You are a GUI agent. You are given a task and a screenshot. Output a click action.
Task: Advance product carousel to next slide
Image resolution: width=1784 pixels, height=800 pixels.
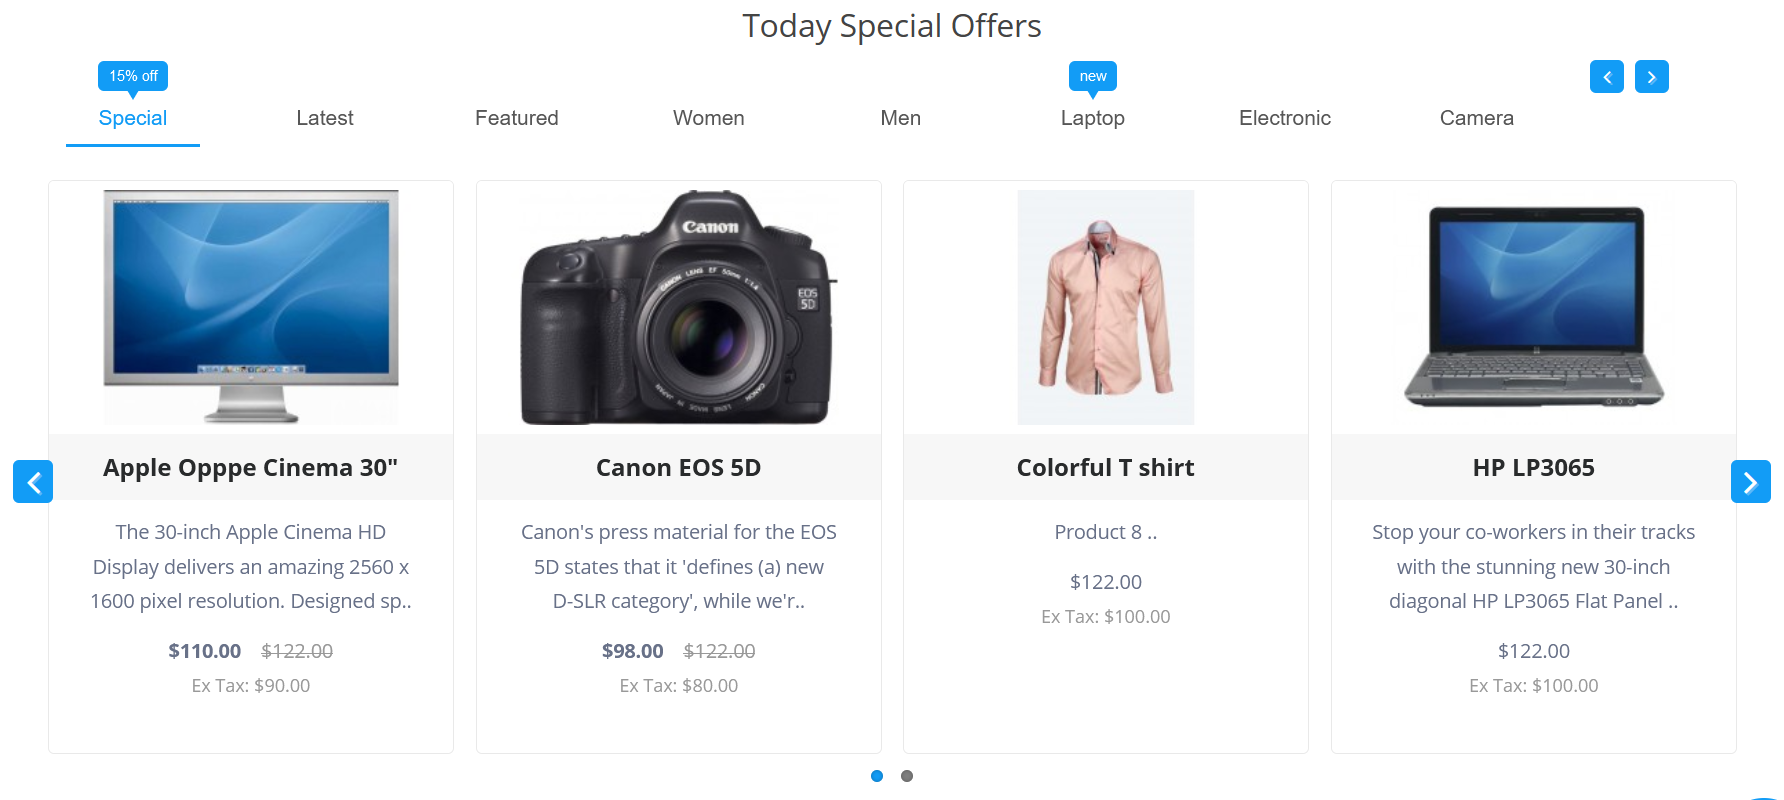pos(1750,482)
